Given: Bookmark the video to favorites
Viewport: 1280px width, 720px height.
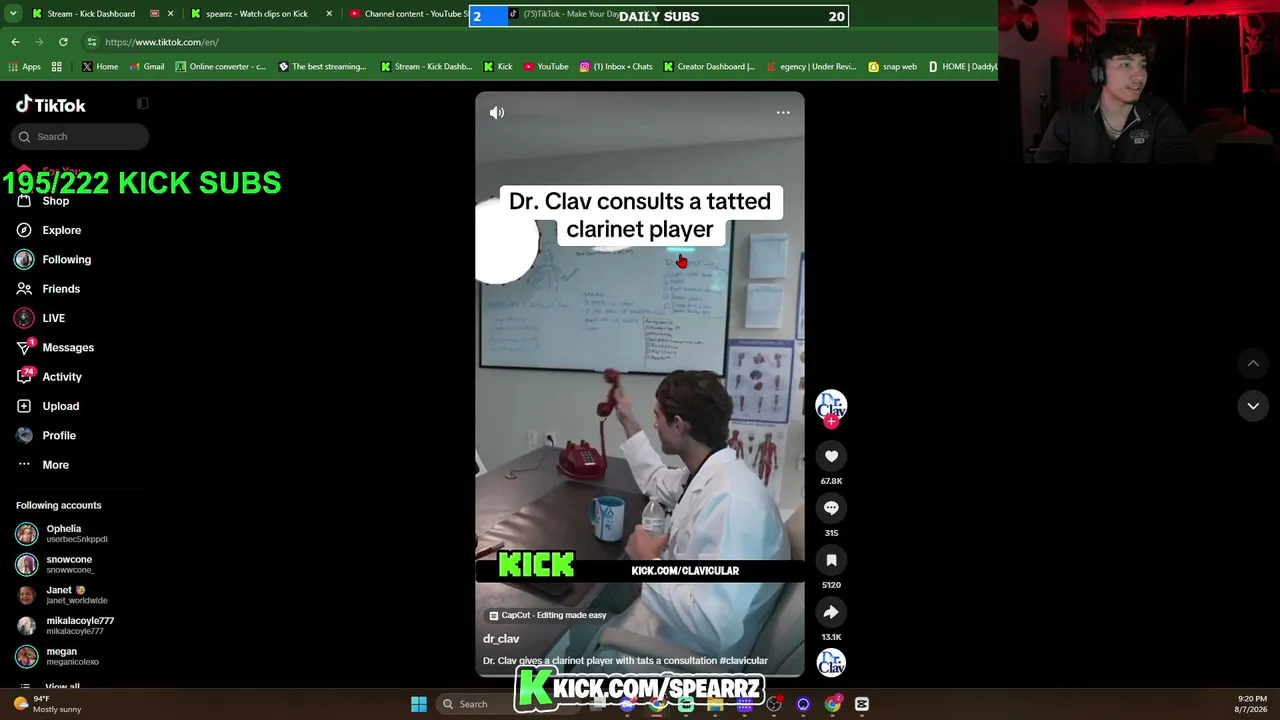Looking at the screenshot, I should 831,560.
